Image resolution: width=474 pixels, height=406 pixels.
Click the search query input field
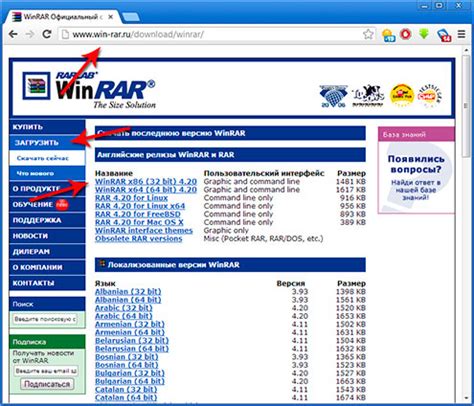pos(45,319)
